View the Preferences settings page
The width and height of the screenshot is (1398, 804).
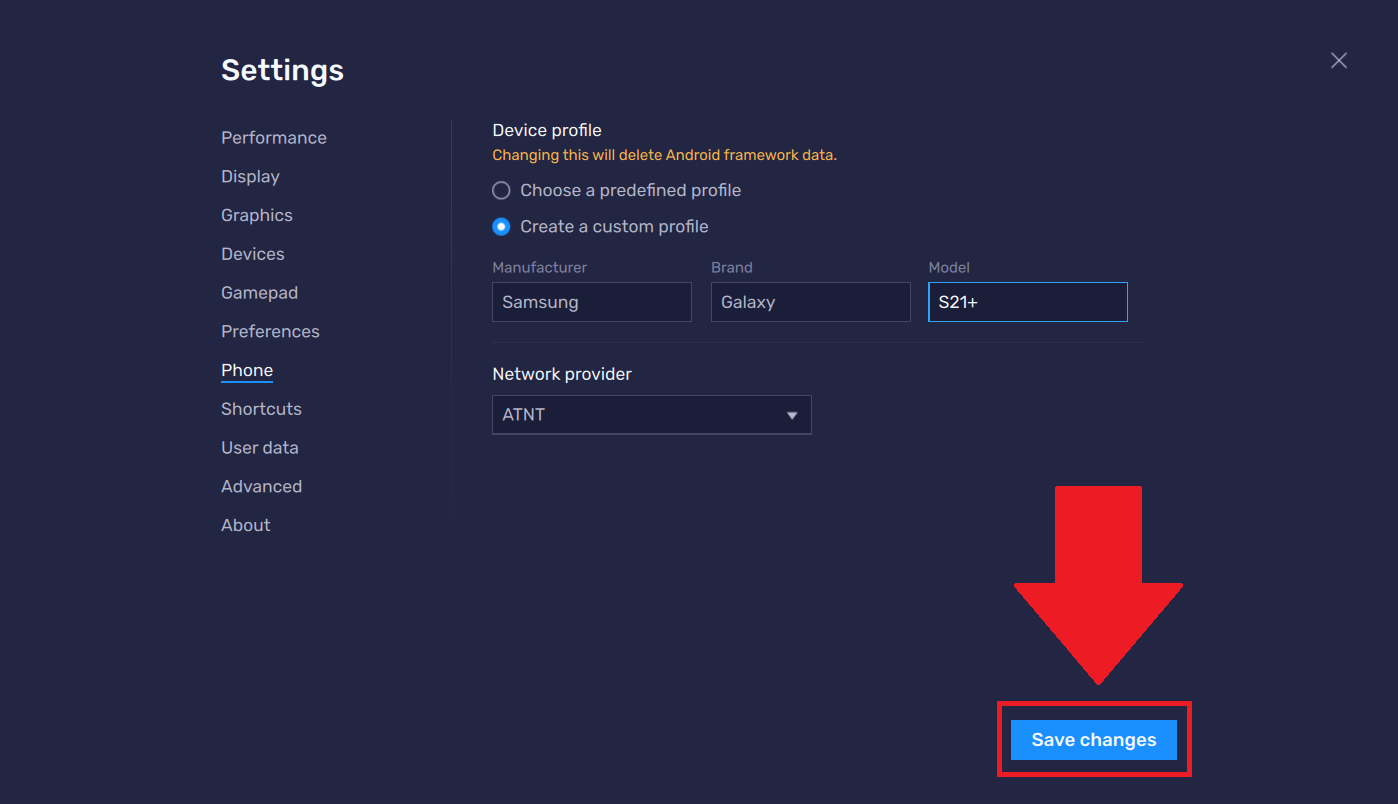270,331
